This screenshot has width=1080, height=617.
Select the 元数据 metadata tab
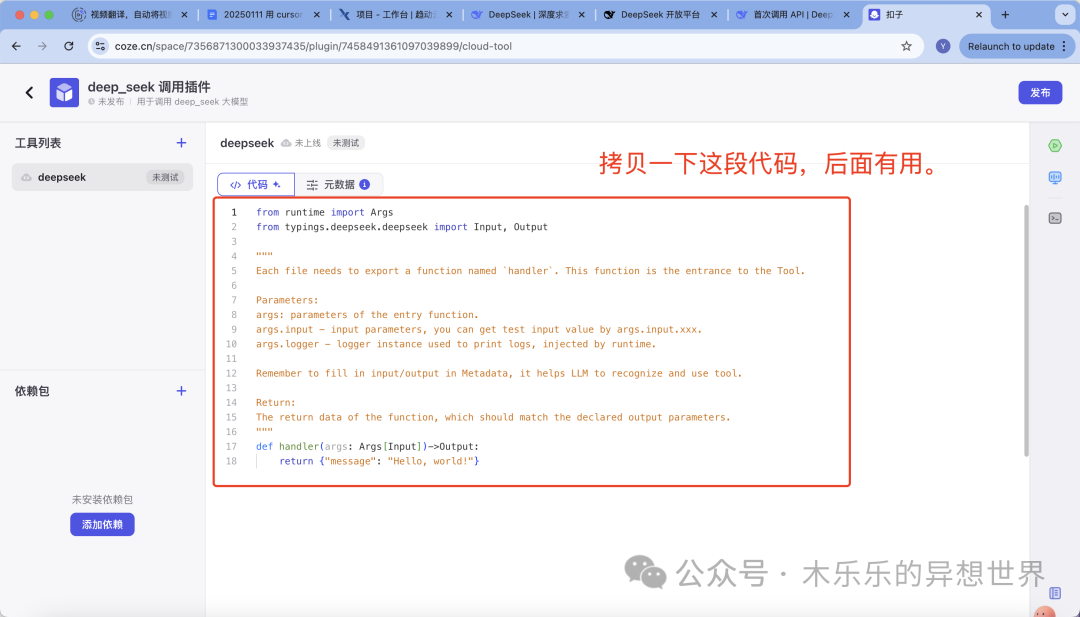(x=338, y=184)
